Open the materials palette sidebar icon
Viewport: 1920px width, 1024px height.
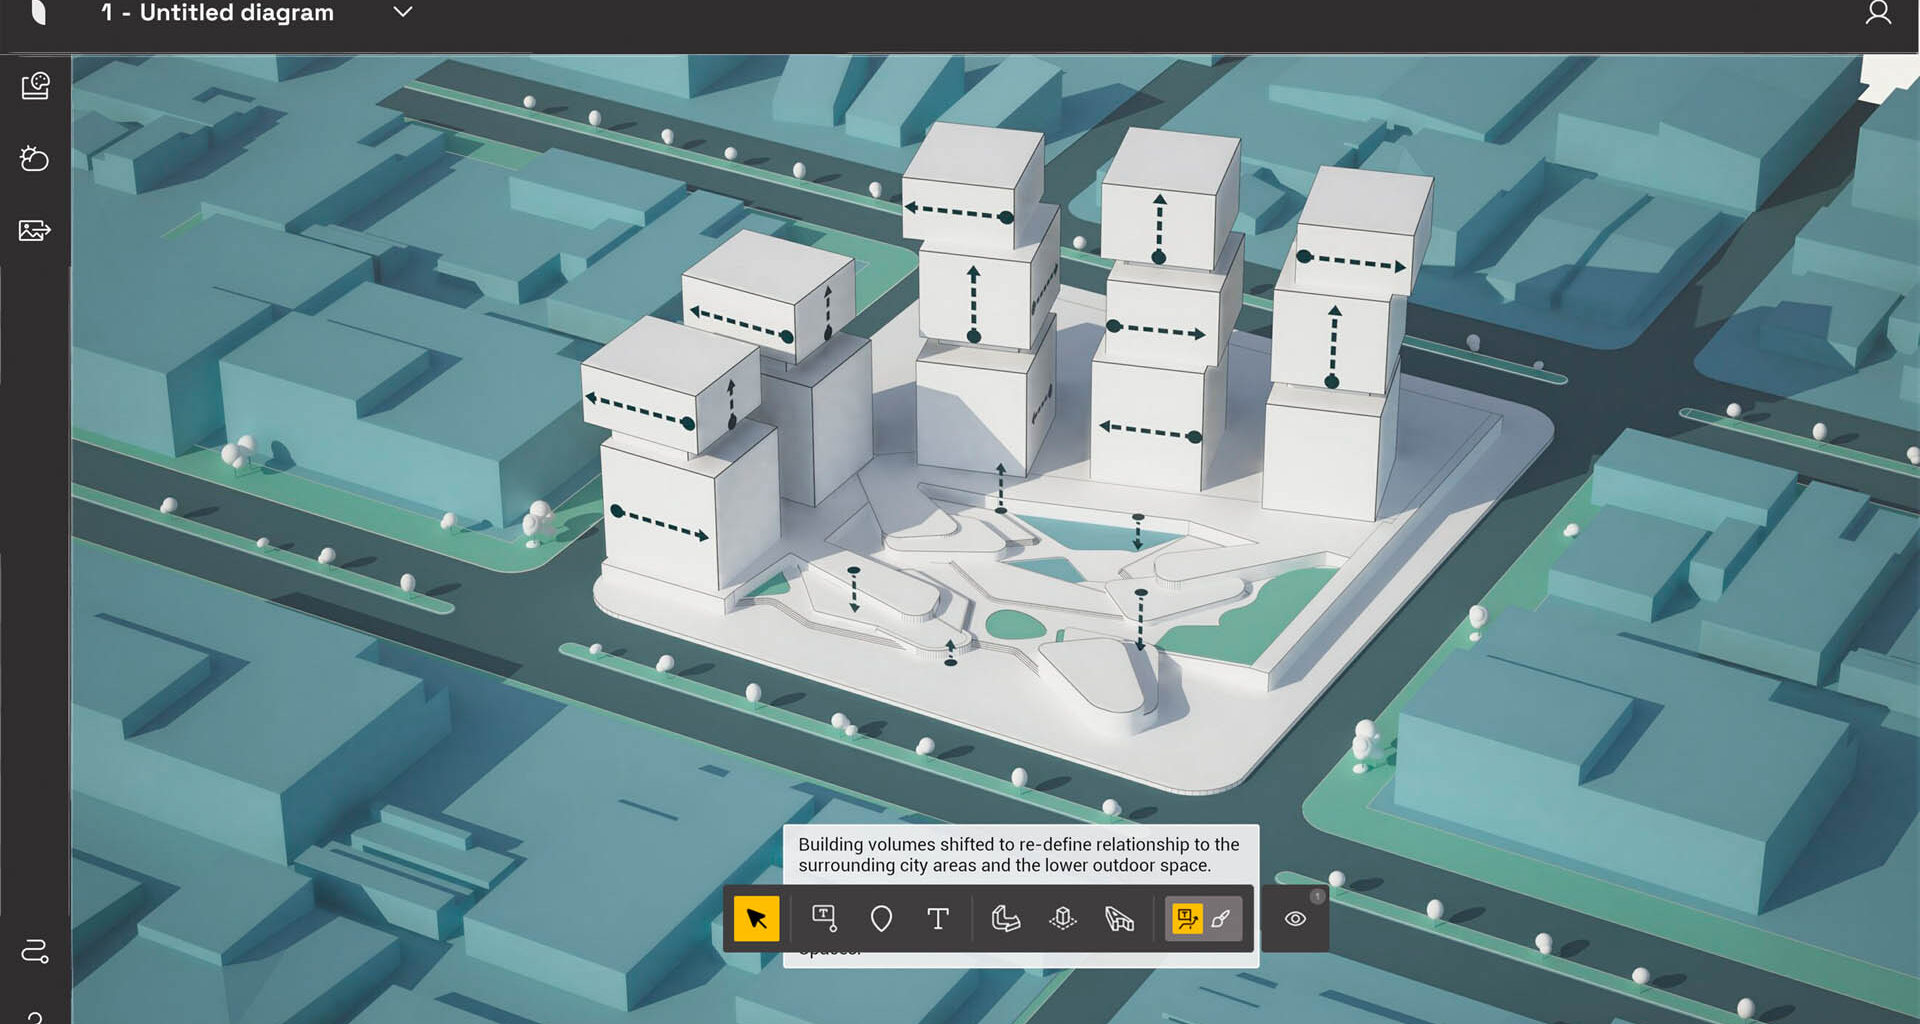35,86
